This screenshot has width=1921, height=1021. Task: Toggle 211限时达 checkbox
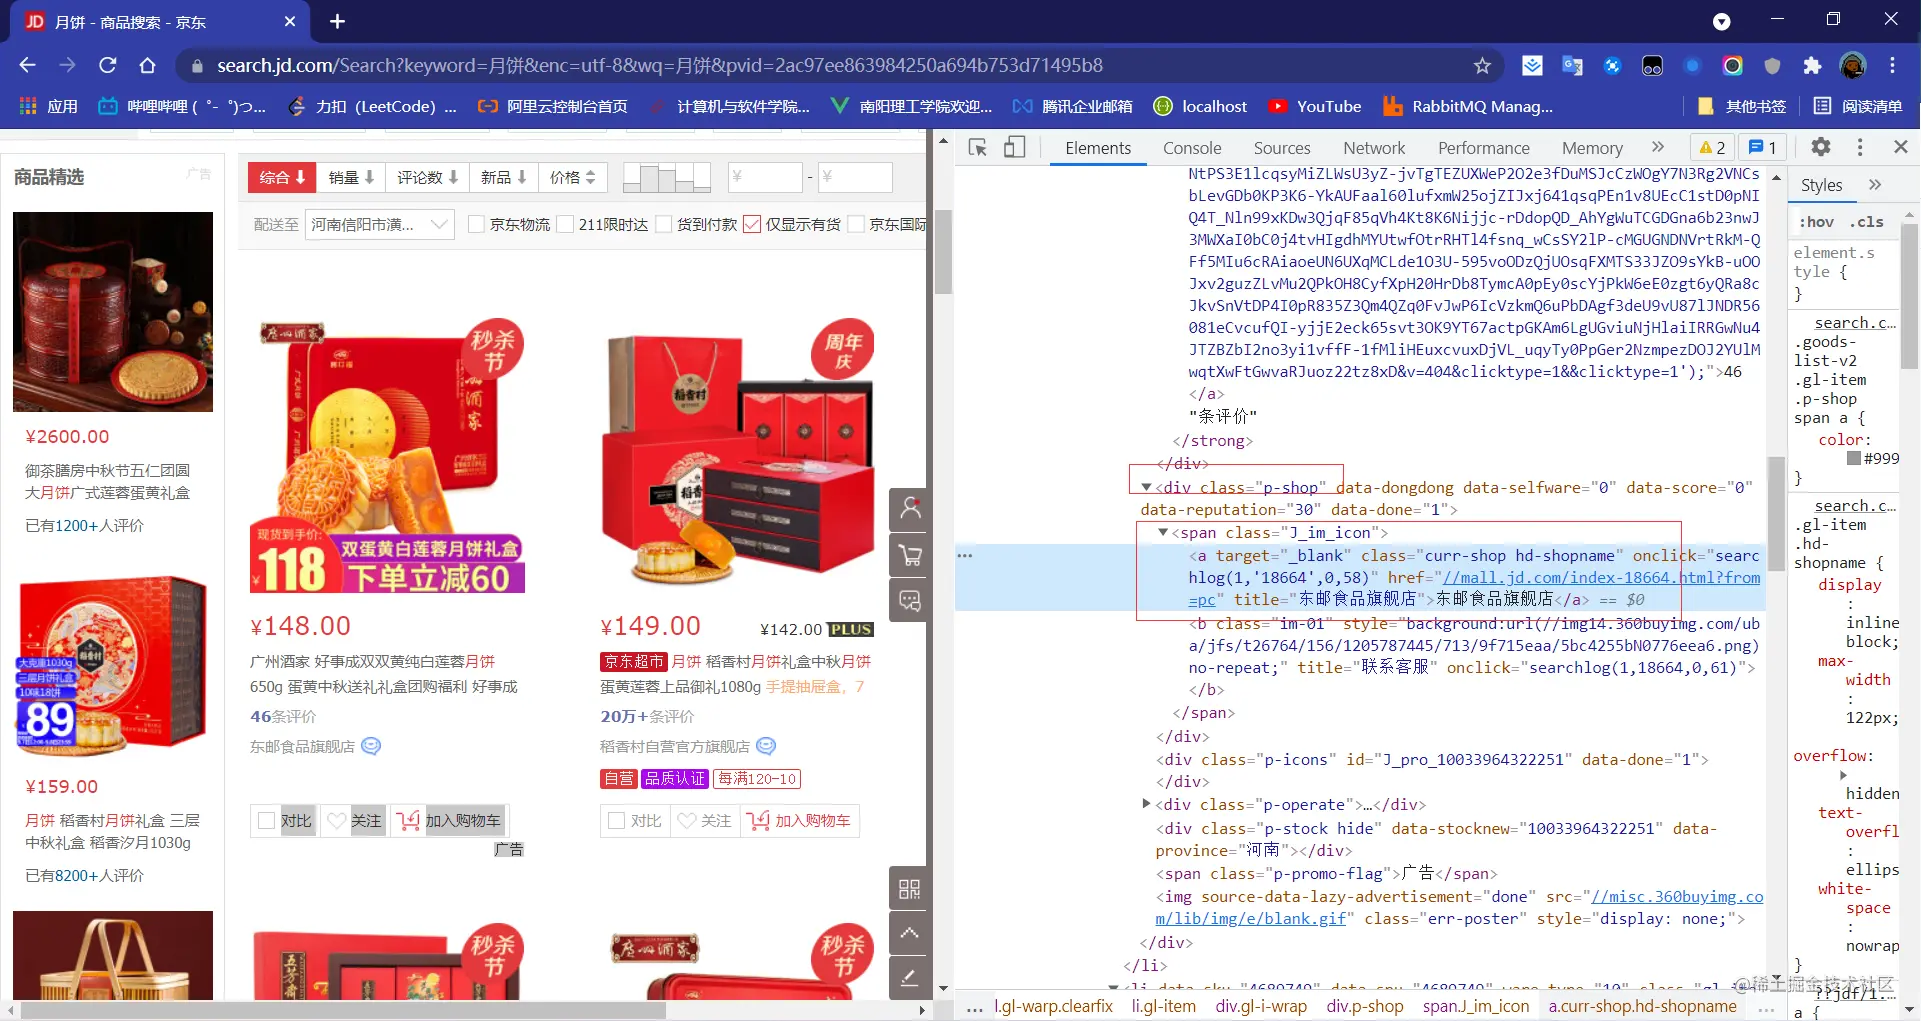click(x=566, y=224)
